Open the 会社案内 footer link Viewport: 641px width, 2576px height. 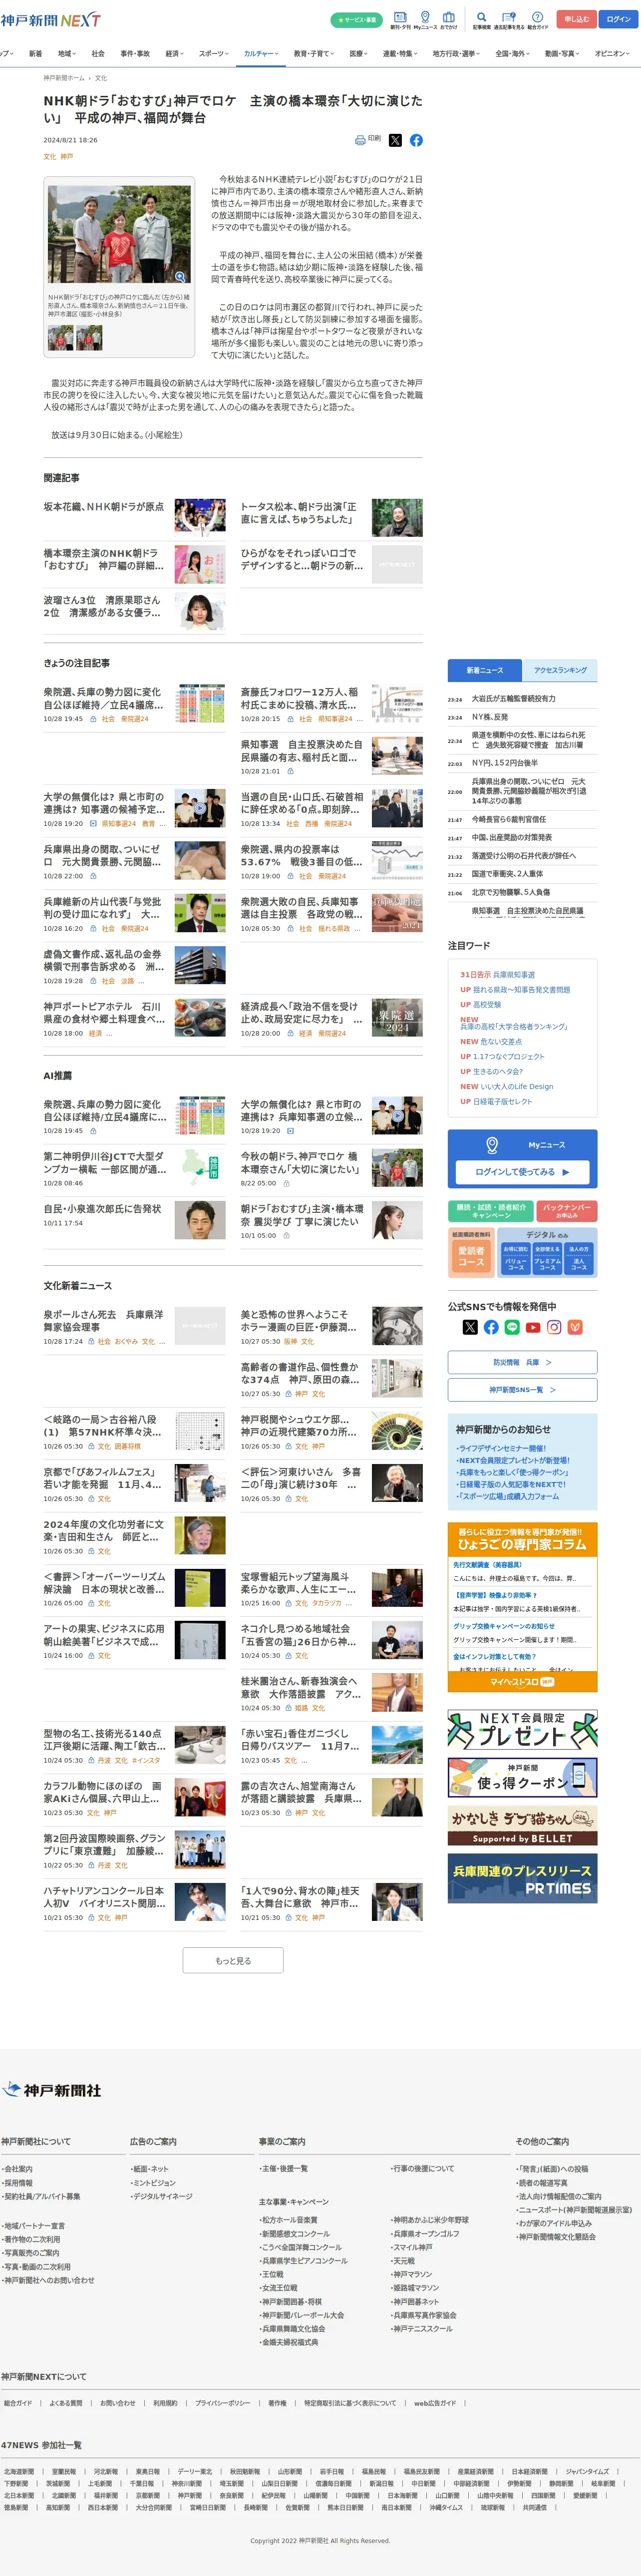(18, 2169)
